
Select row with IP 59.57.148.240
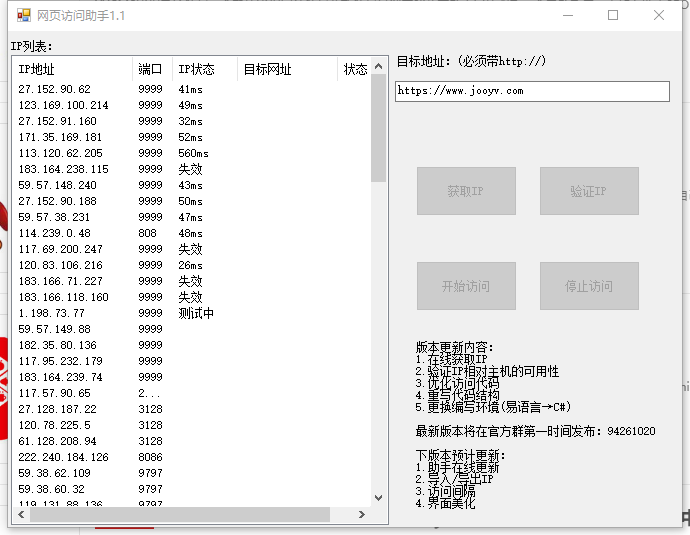pos(192,185)
